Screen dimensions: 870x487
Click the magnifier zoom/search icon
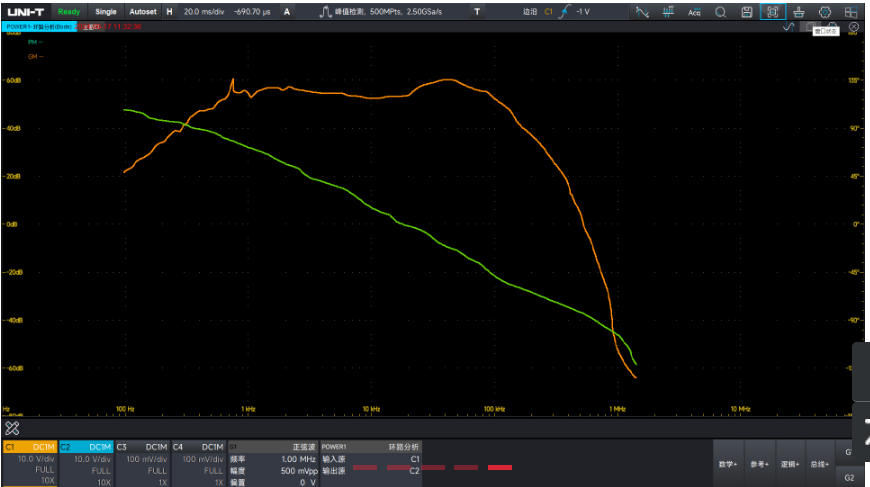720,12
